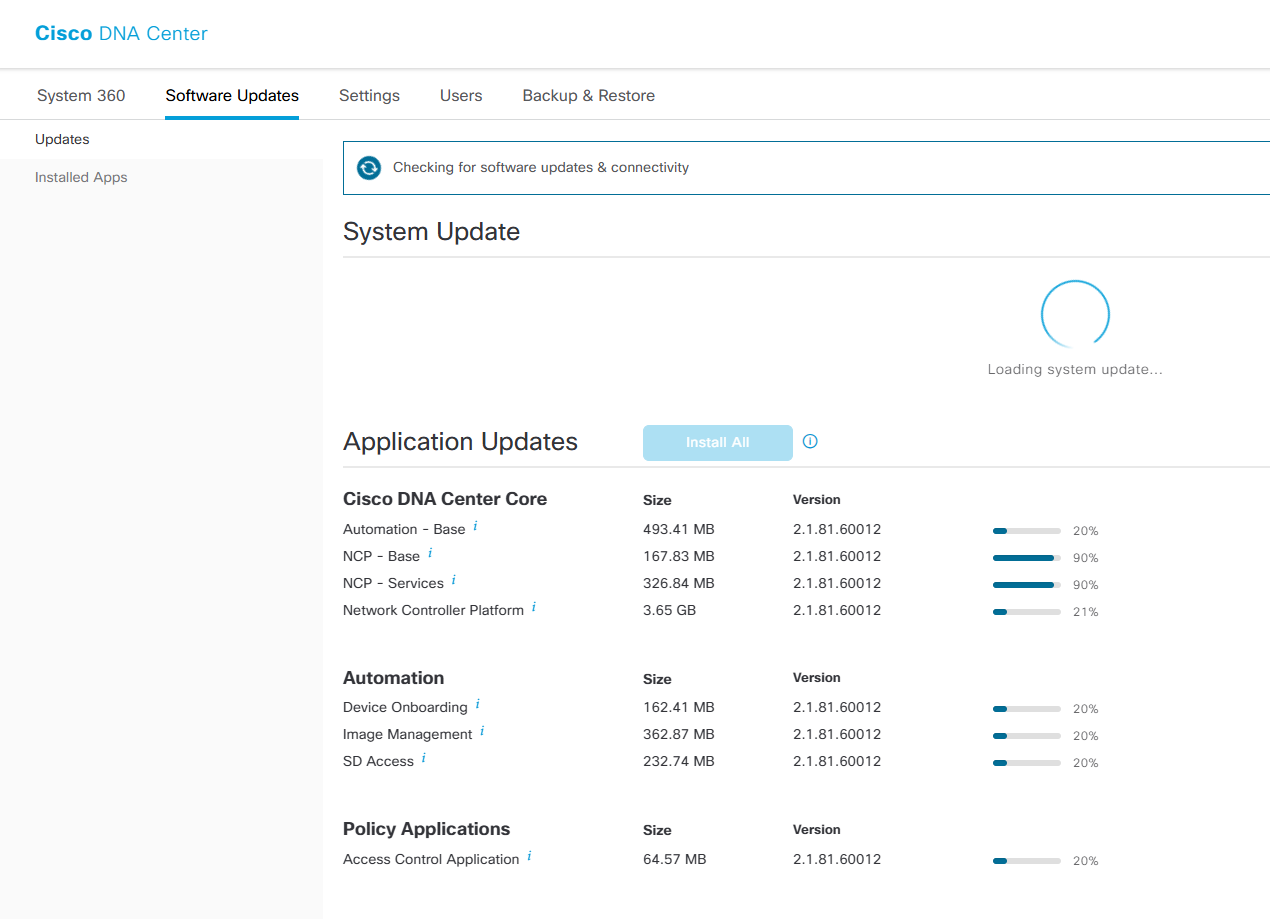Show info for NCP - Services

point(453,581)
